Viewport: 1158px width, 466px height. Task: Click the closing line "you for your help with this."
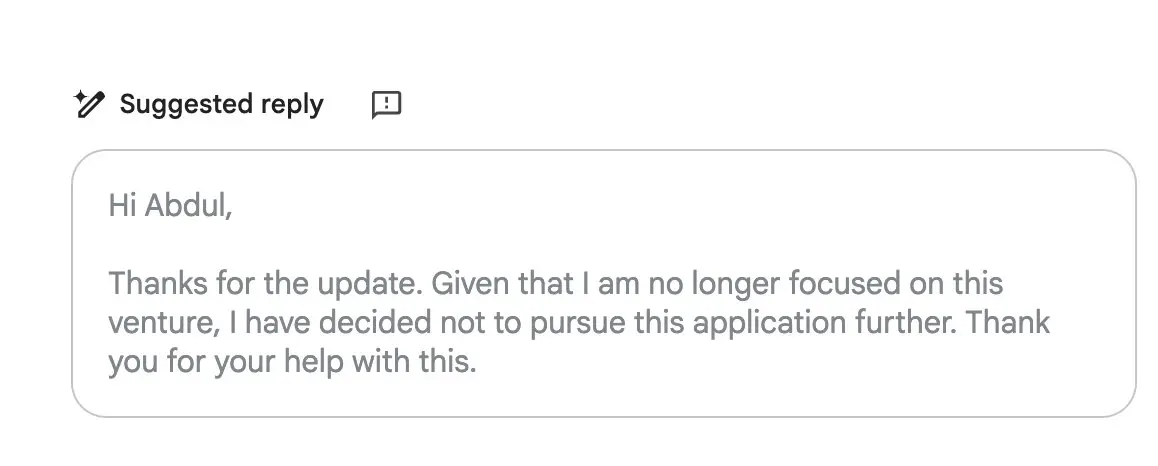pos(292,363)
